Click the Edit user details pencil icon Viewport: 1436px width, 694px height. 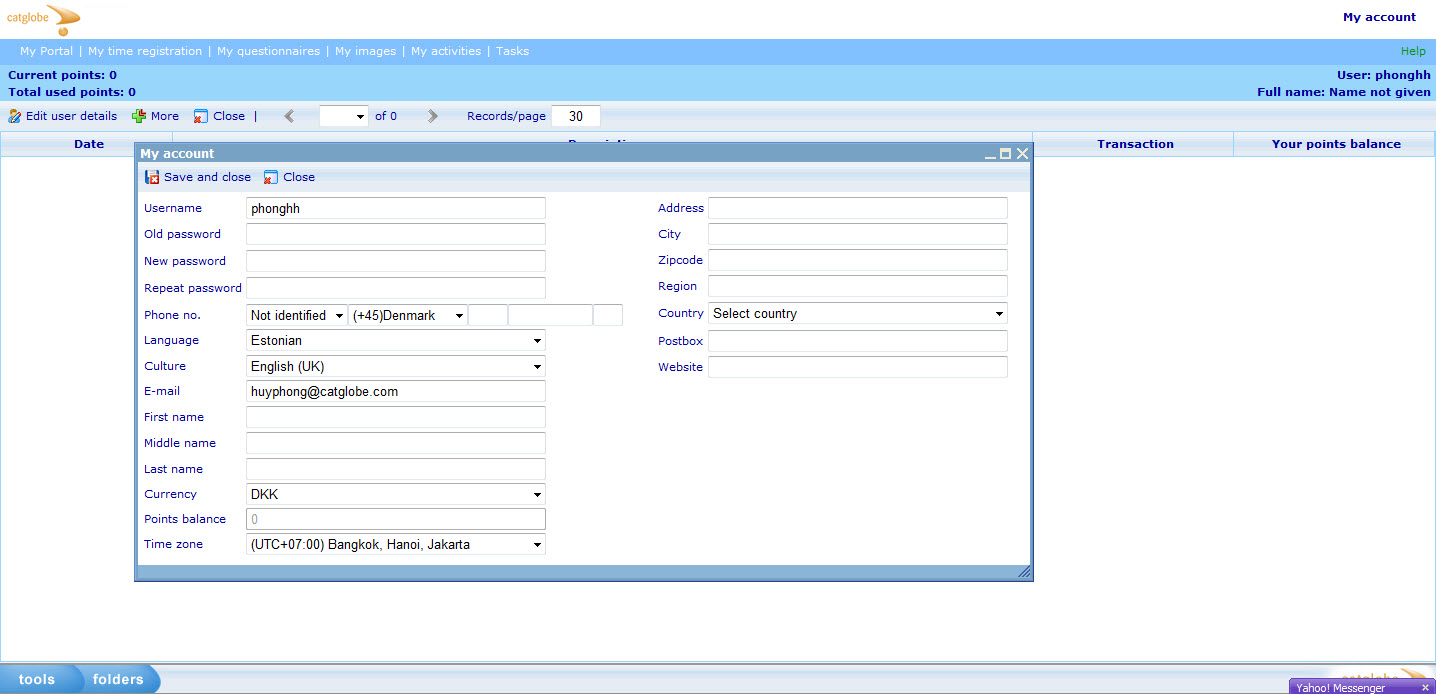tap(15, 116)
